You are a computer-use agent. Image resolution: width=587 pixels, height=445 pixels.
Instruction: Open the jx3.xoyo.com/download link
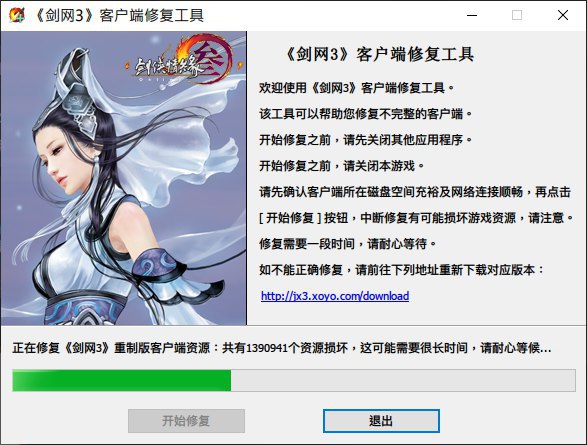point(335,296)
